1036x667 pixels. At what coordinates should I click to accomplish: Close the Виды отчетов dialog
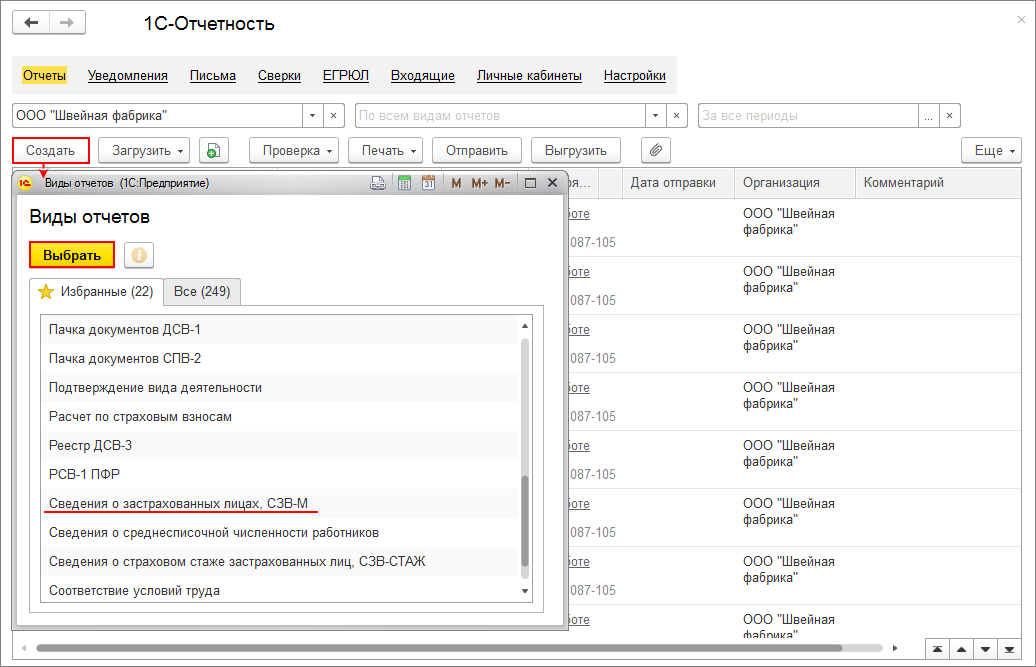[552, 183]
